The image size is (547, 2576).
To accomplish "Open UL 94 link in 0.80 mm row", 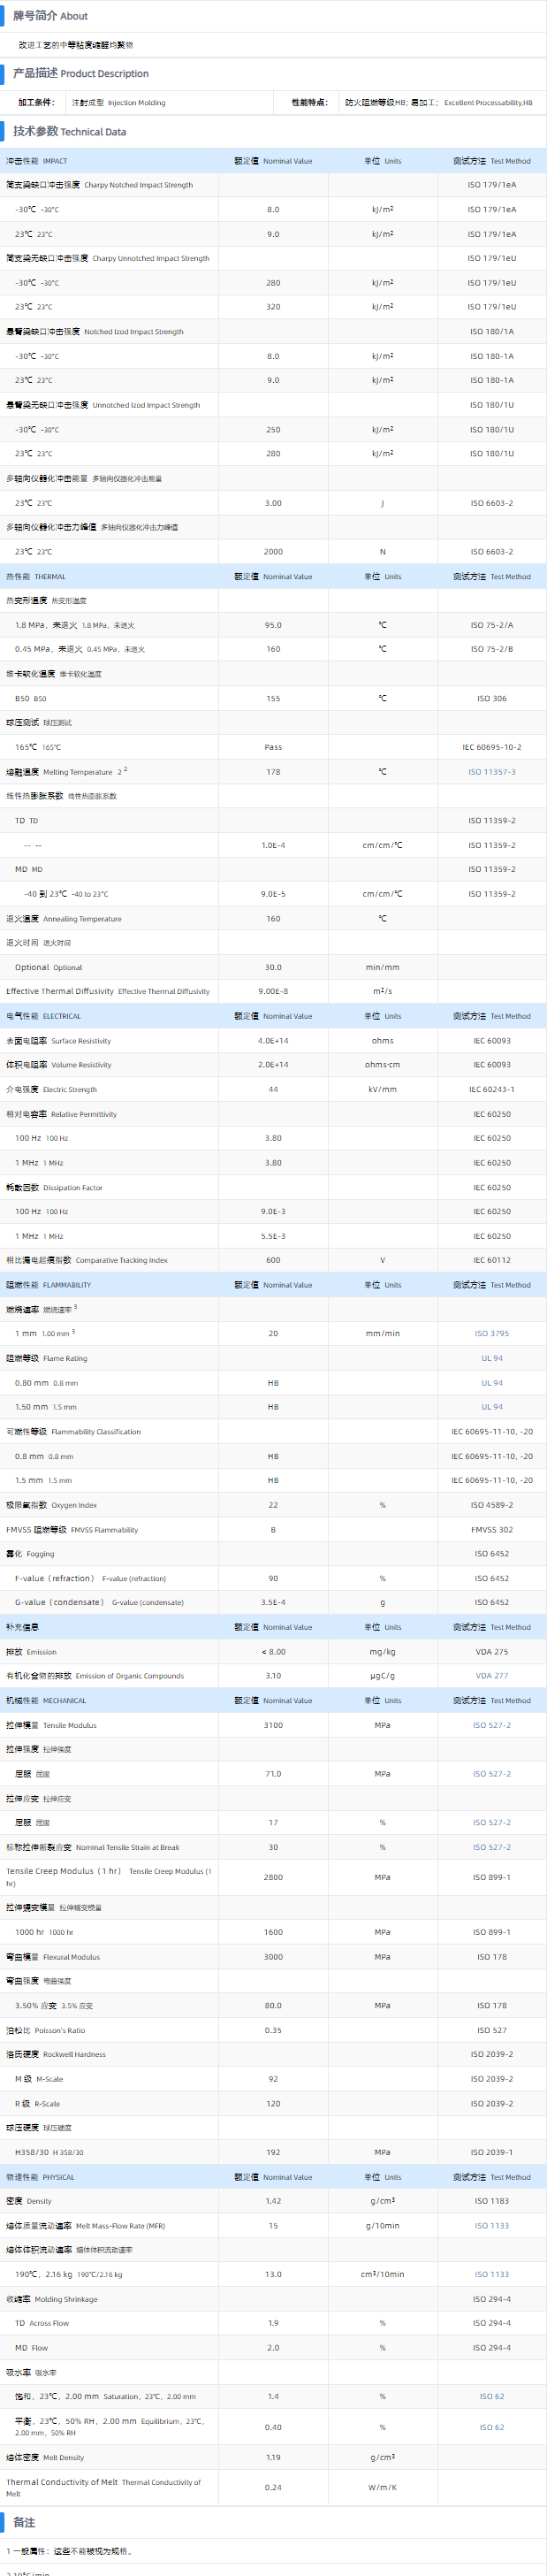I will click(x=491, y=1383).
